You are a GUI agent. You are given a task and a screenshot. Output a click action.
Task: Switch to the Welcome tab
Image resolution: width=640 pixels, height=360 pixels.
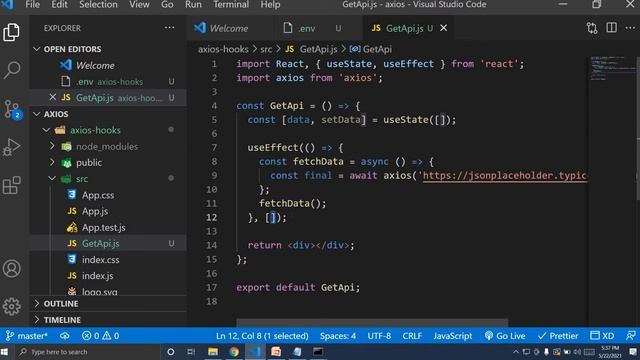click(231, 28)
